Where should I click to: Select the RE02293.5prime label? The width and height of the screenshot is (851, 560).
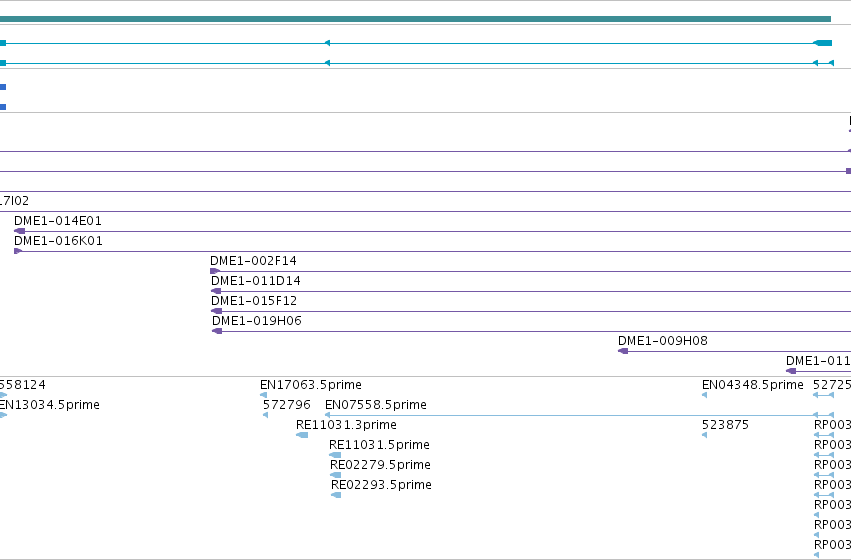[x=382, y=485]
